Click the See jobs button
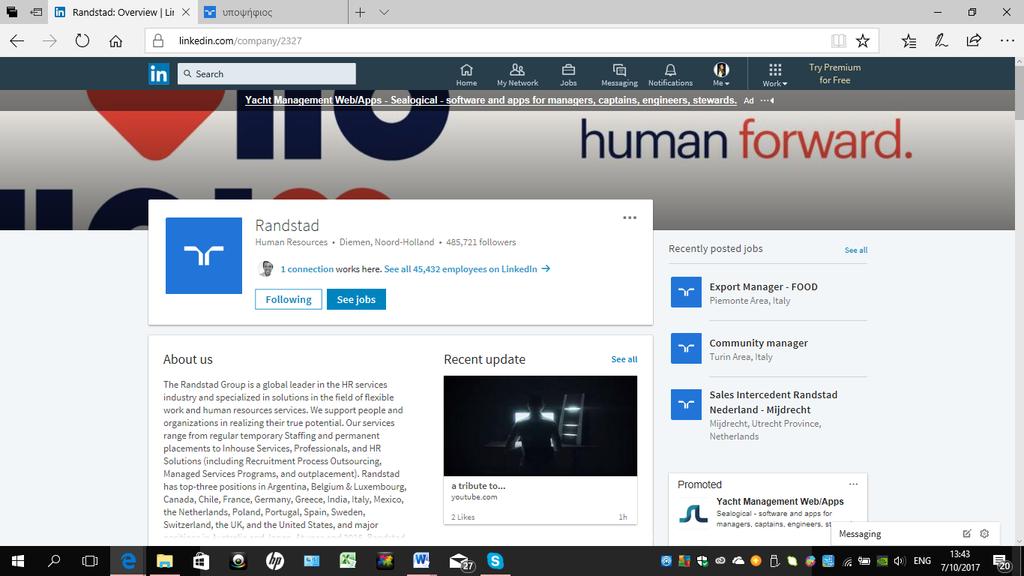Viewport: 1024px width, 576px height. (x=356, y=299)
